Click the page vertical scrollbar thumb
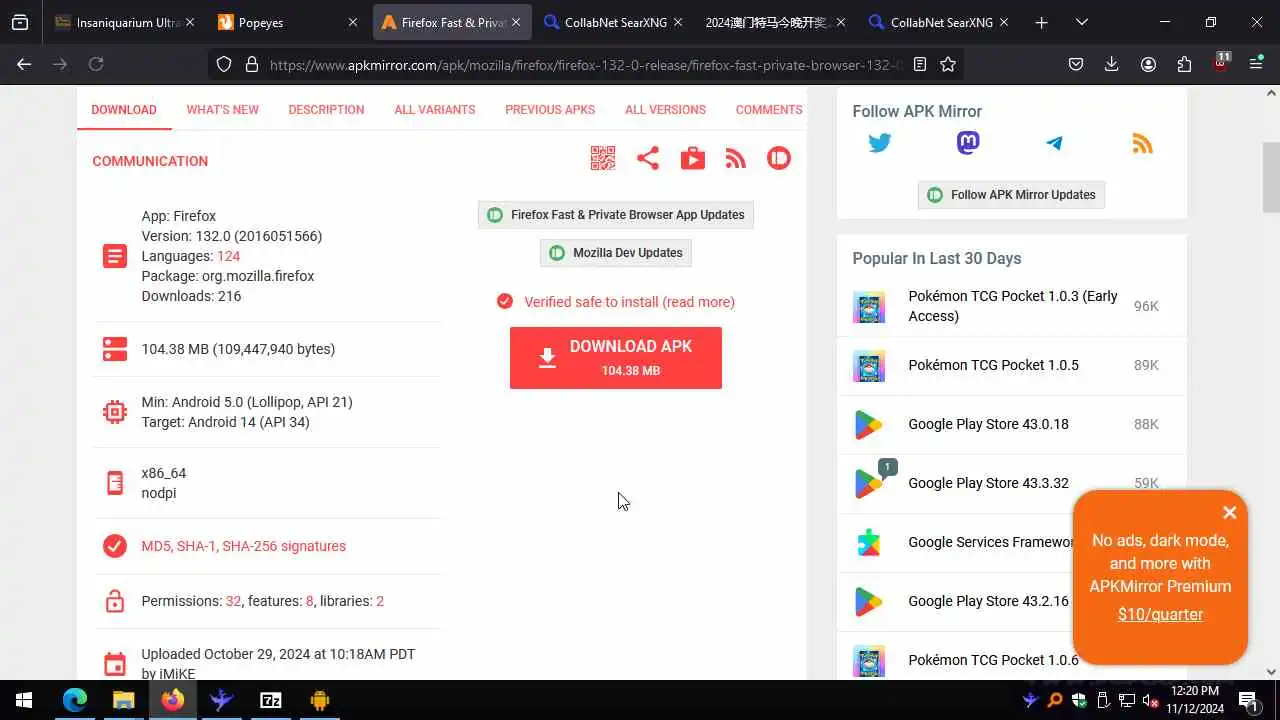The height and width of the screenshot is (720, 1280). tap(1271, 178)
